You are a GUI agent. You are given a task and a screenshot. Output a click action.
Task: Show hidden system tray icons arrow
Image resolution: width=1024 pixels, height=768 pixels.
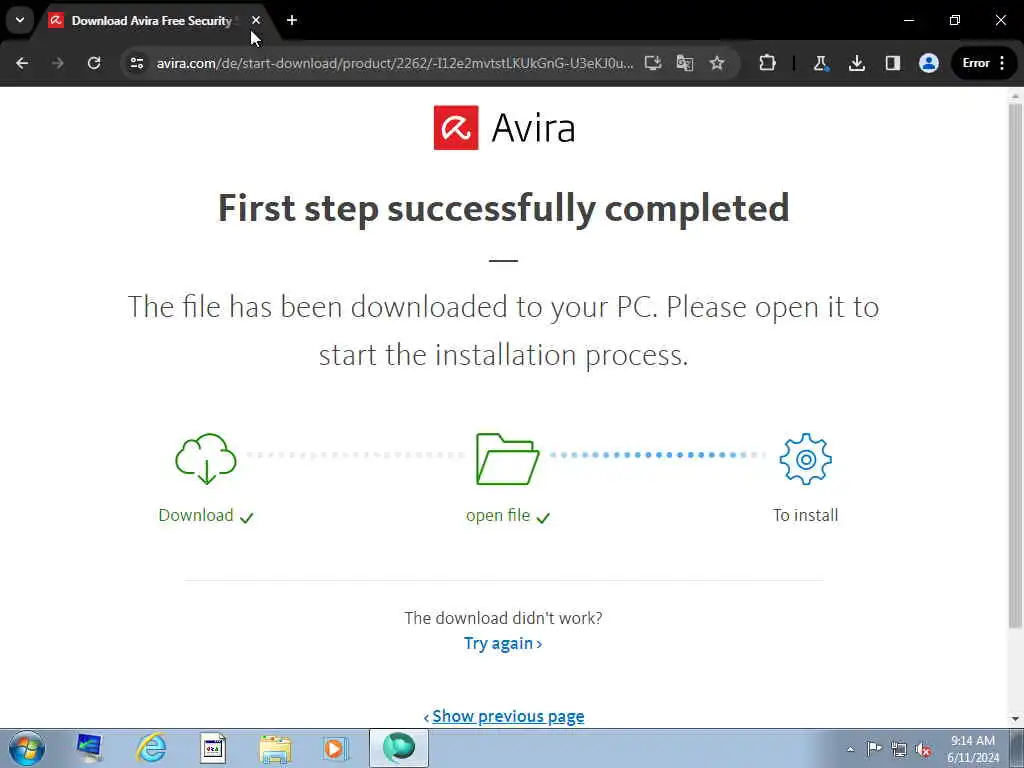[850, 749]
